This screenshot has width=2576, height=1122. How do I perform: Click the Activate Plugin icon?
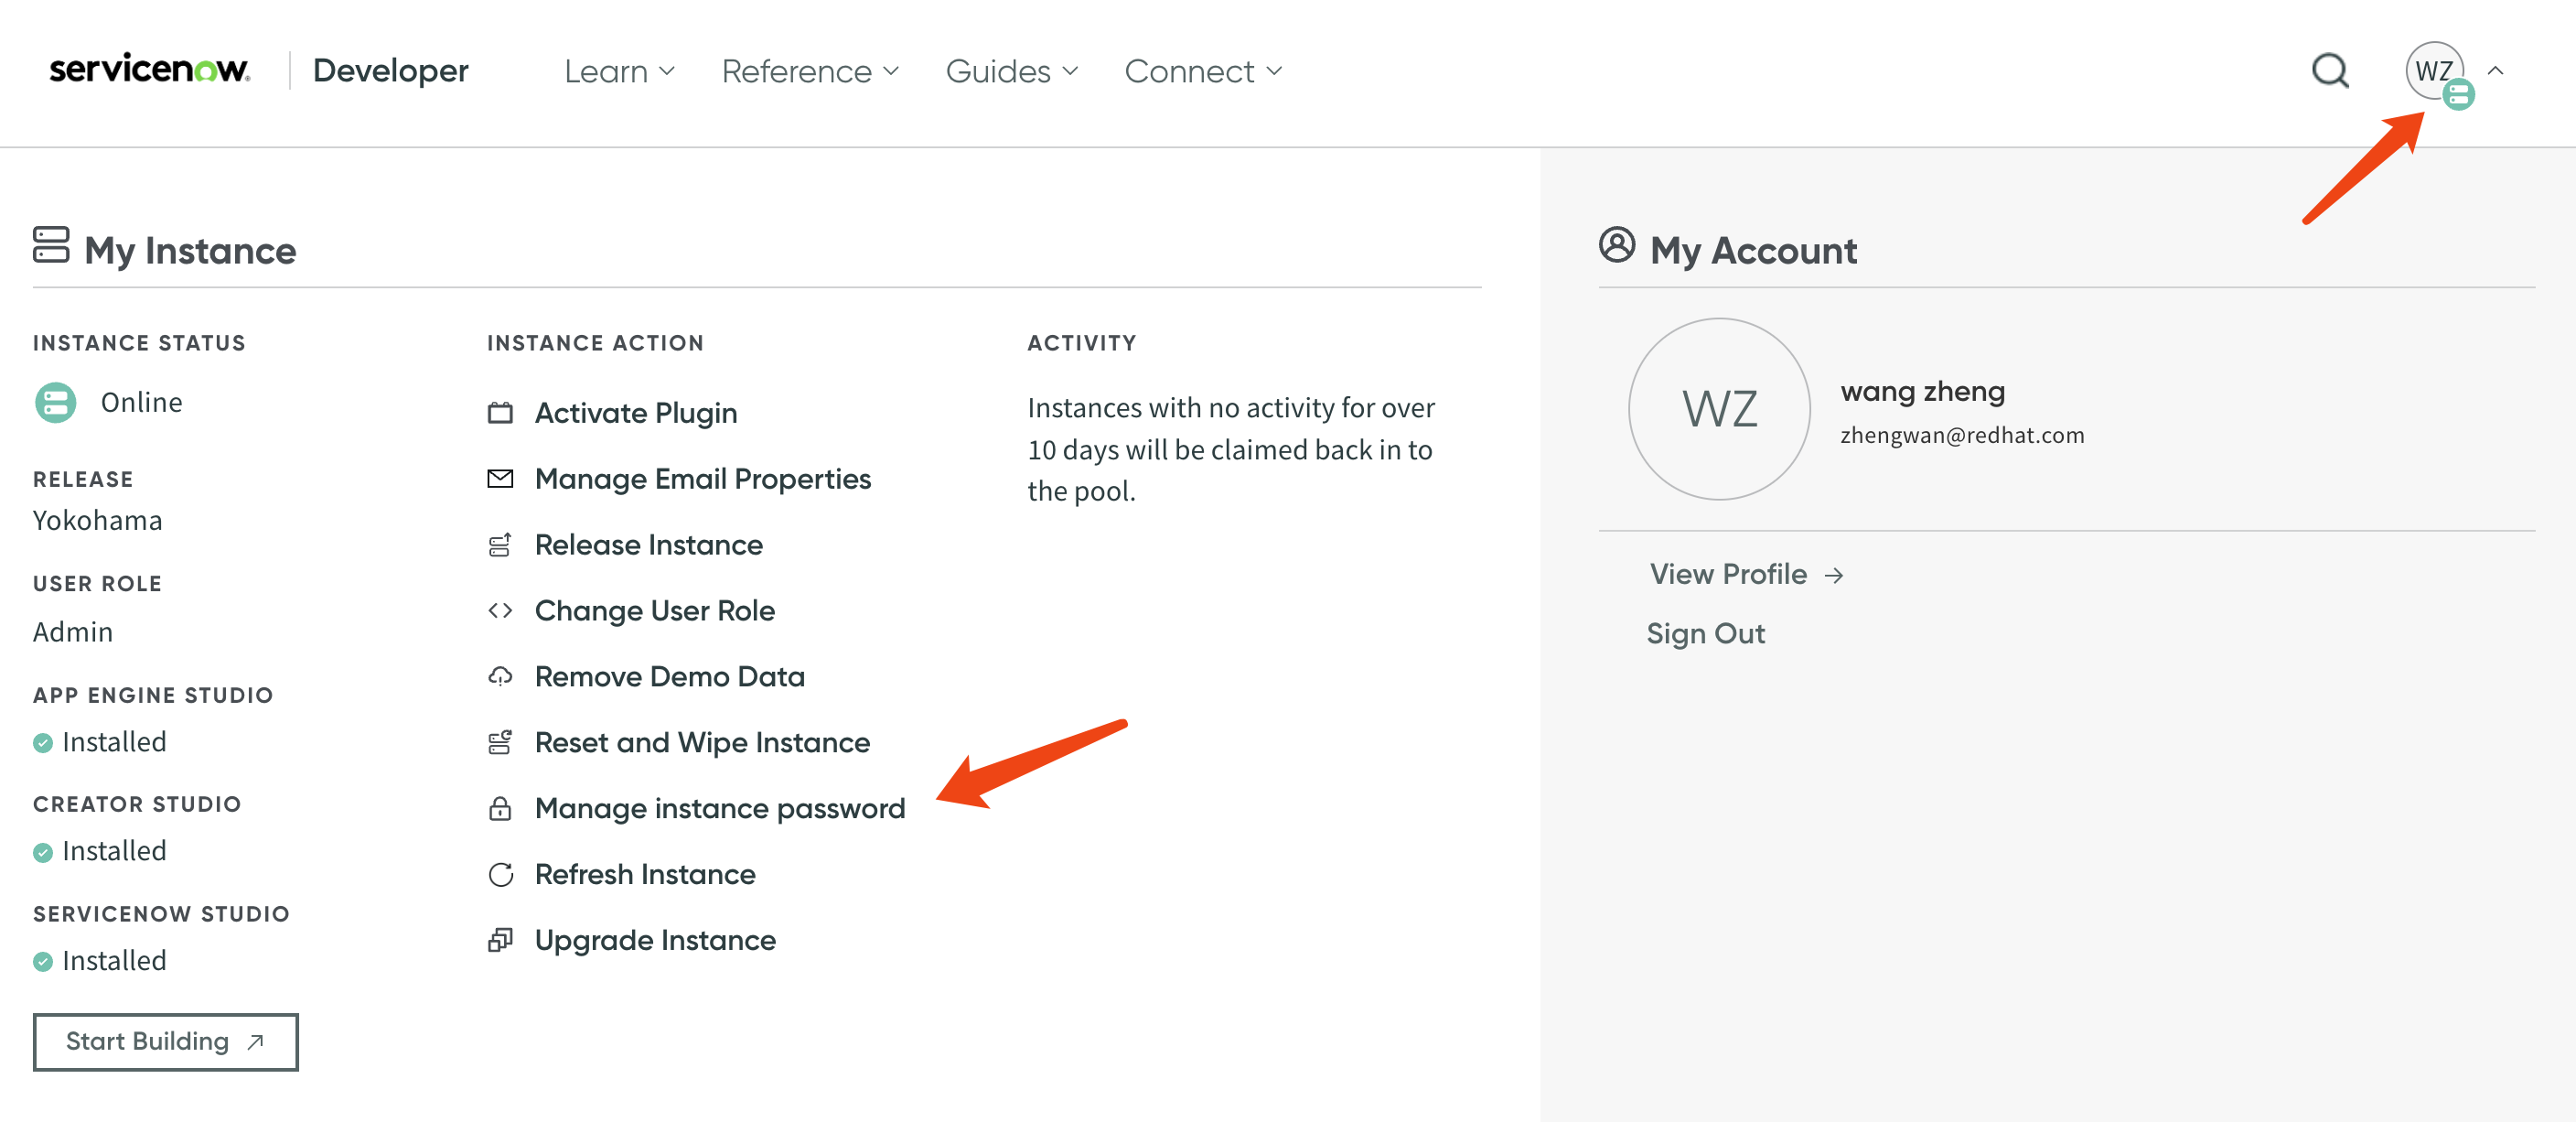500,413
